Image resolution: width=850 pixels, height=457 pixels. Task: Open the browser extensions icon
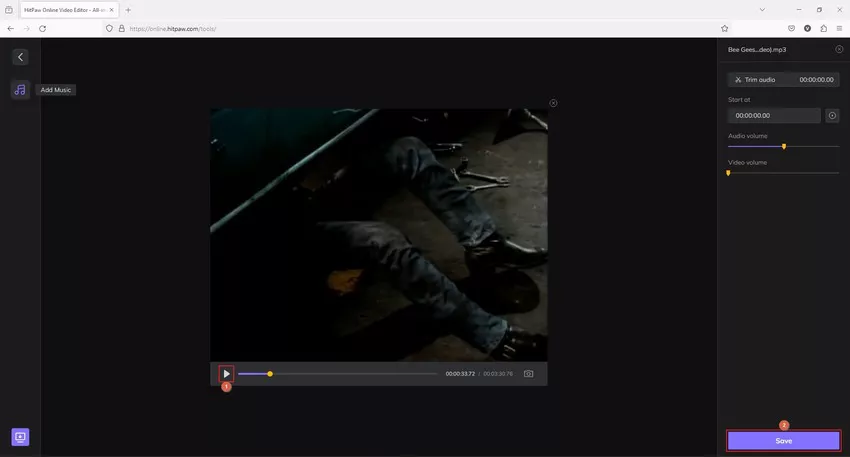coord(823,29)
